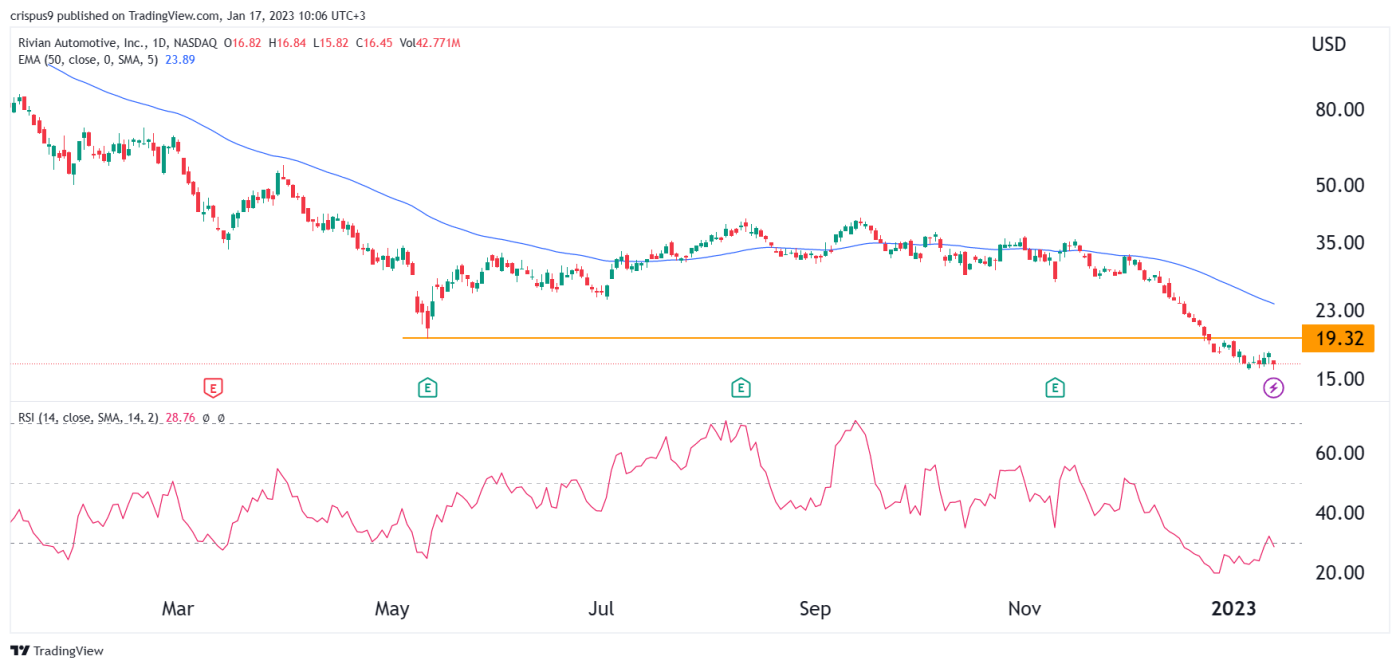Viewport: 1400px width, 668px height.
Task: Click the open price O16.82
Action: [243, 43]
